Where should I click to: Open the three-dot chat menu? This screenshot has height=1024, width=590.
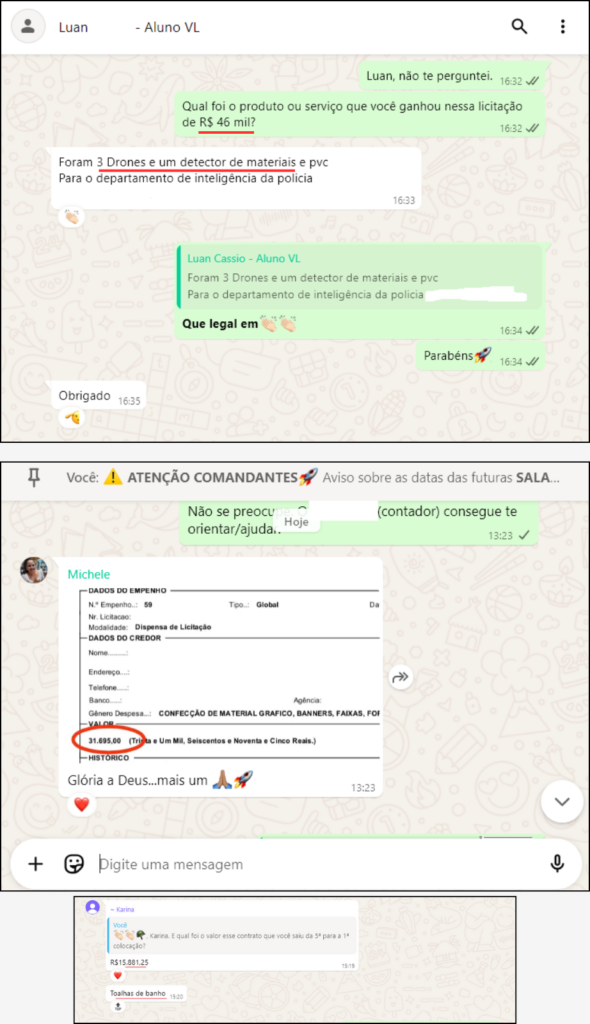563,27
